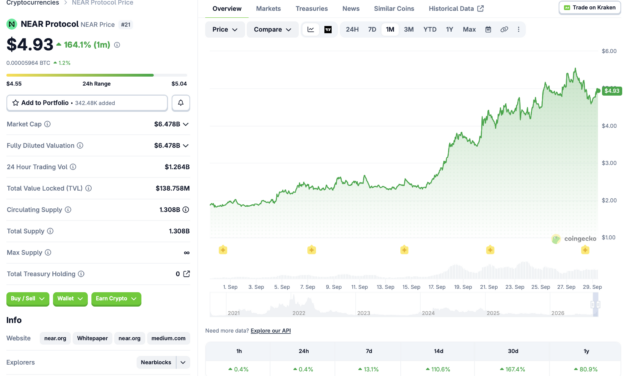The height and width of the screenshot is (376, 627).
Task: Open the 24 Hour Trading Vol info icon
Action: pyautogui.click(x=73, y=167)
